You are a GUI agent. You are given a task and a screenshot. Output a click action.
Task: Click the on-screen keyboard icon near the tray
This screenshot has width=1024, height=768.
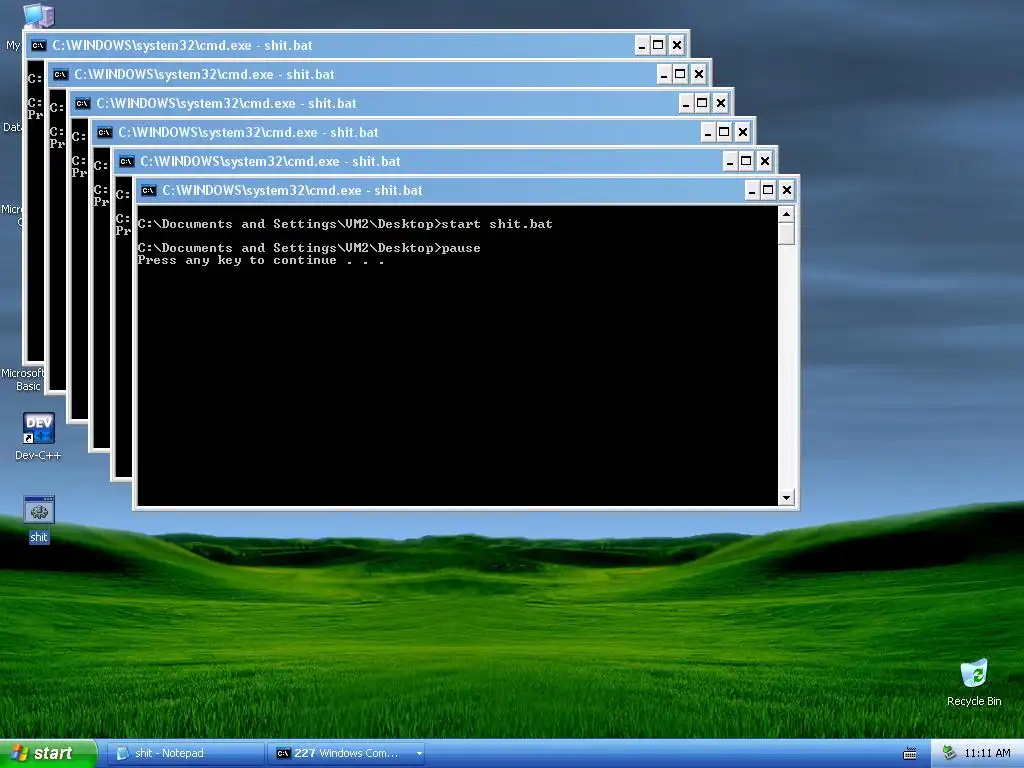click(x=910, y=754)
